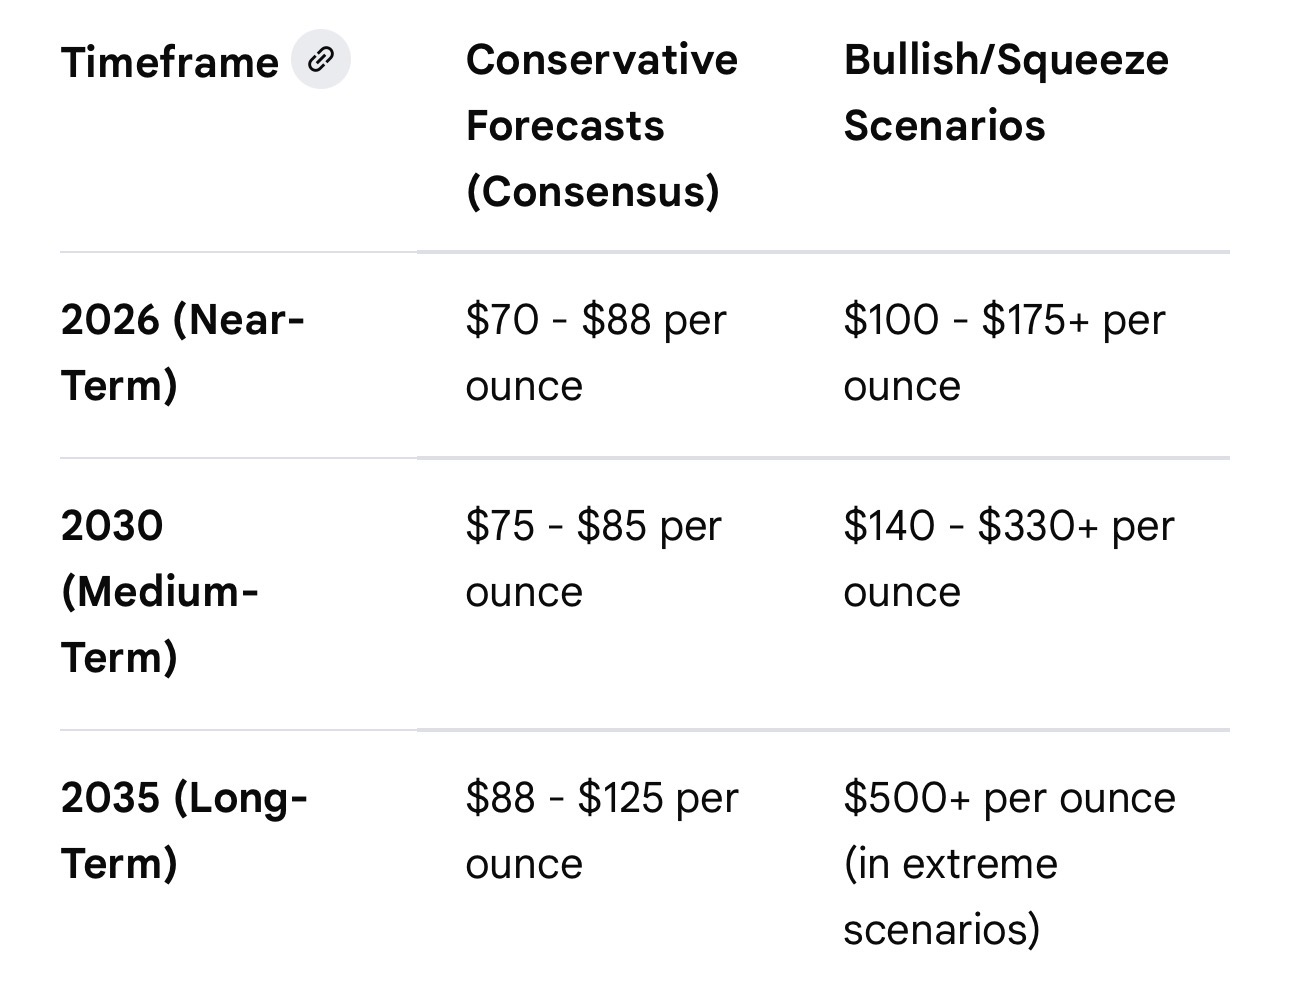
Task: Click the $75 - $85 per ounce cell
Action: [593, 558]
